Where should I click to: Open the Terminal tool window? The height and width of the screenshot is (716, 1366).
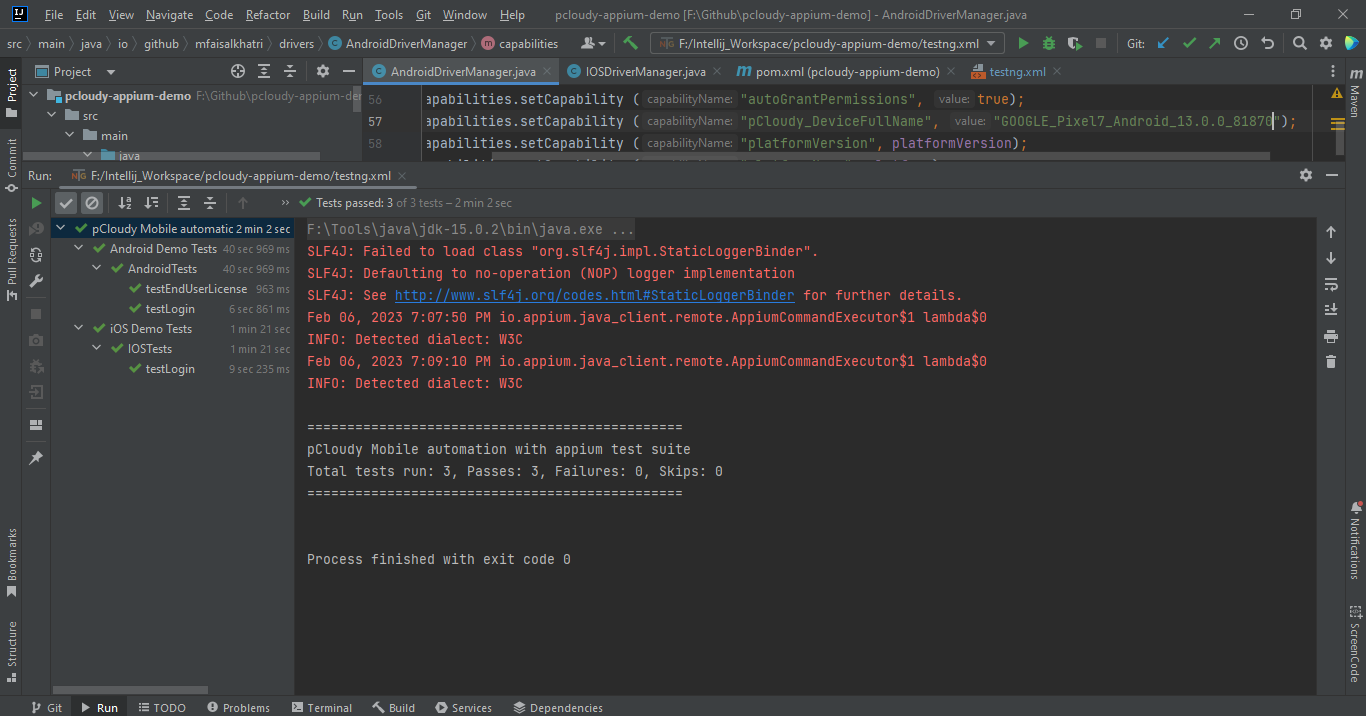coord(321,707)
